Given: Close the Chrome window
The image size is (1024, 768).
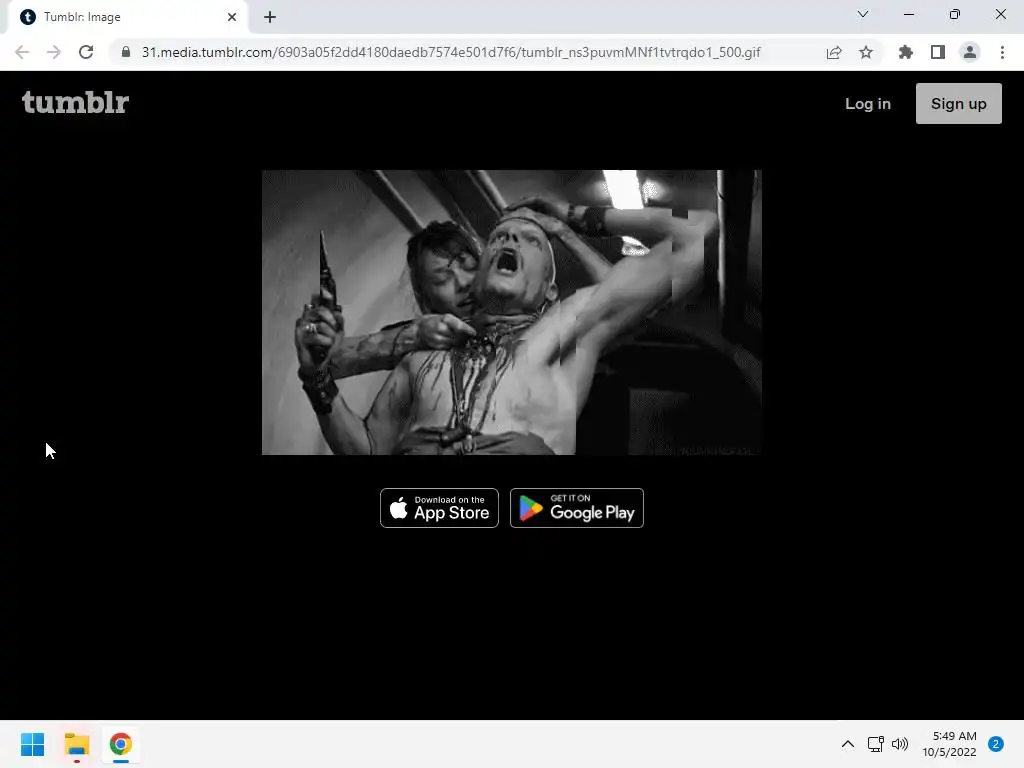Looking at the screenshot, I should pos(1000,14).
